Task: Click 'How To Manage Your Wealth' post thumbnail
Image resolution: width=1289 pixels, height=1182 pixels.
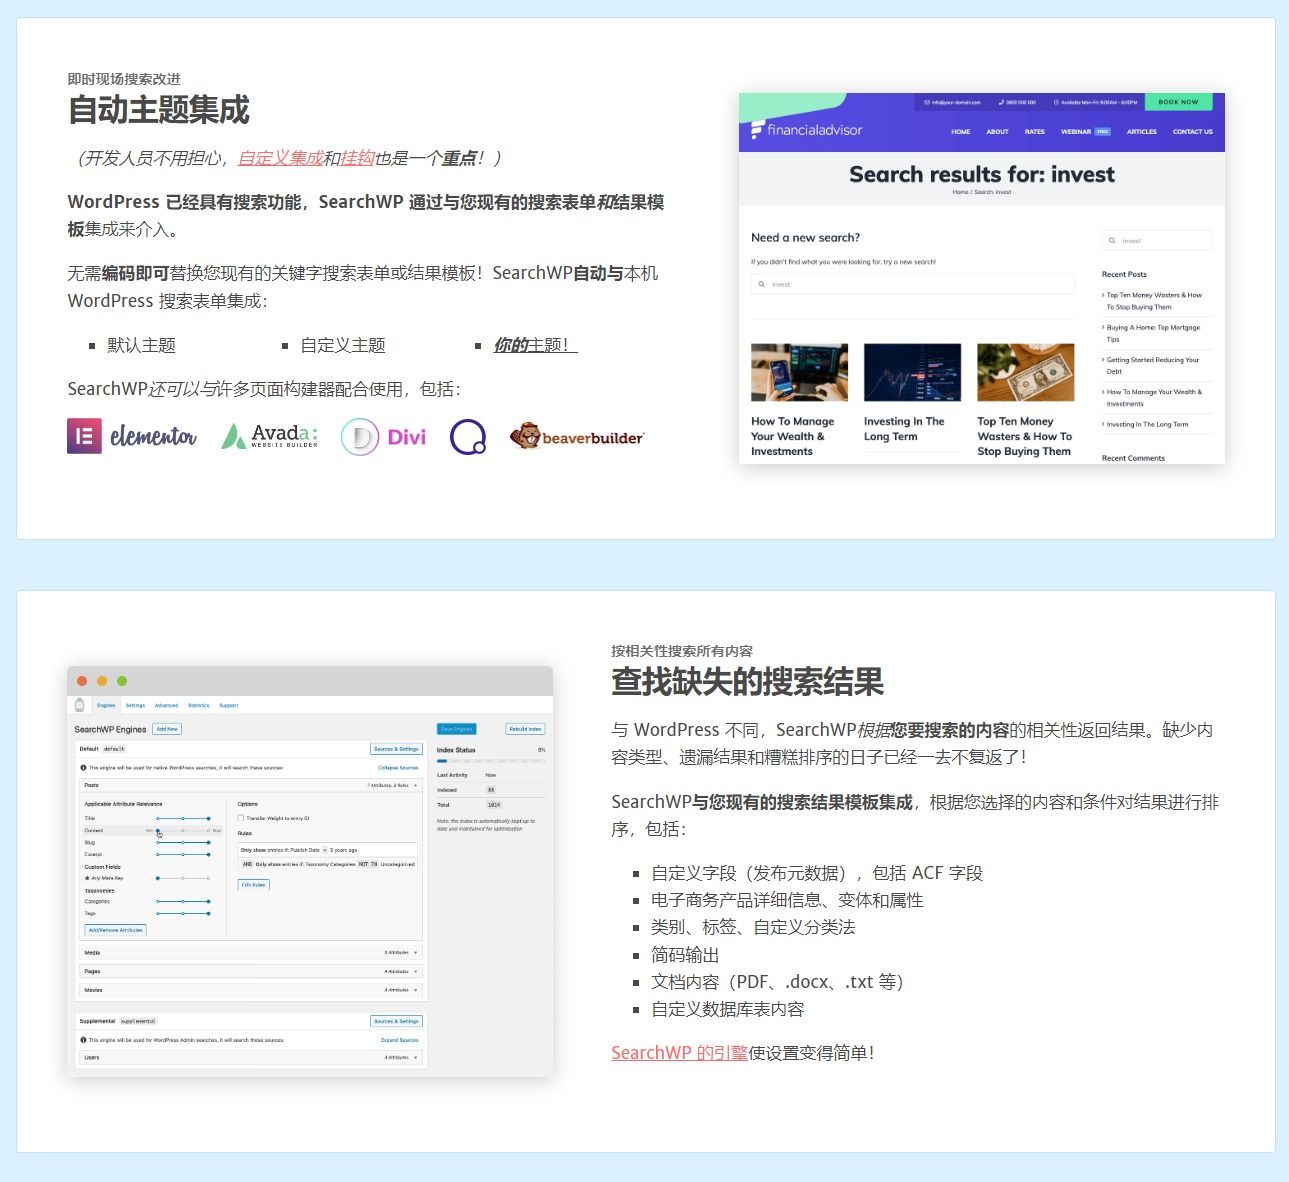Action: [799, 372]
